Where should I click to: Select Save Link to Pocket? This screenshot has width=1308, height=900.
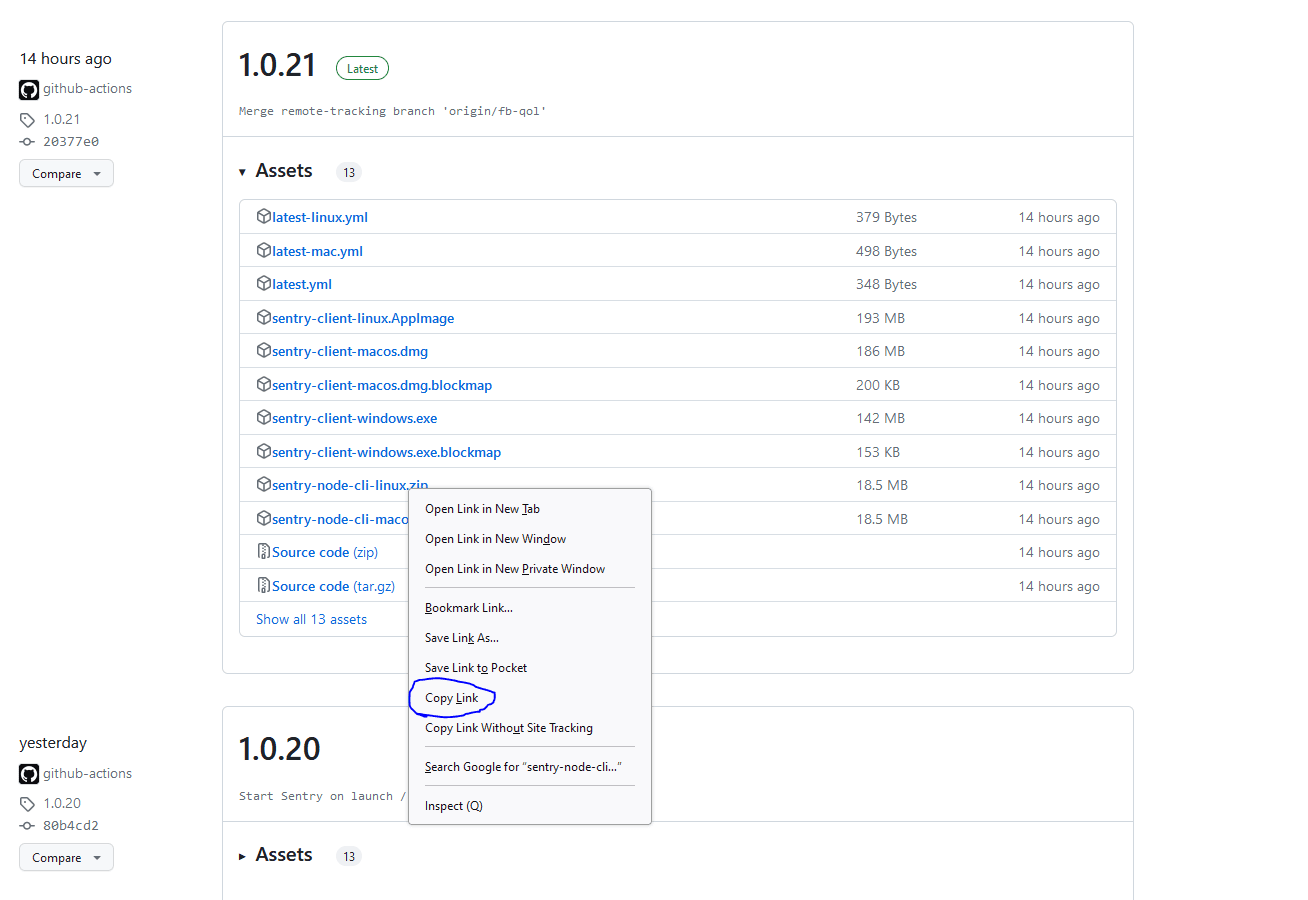530,668
